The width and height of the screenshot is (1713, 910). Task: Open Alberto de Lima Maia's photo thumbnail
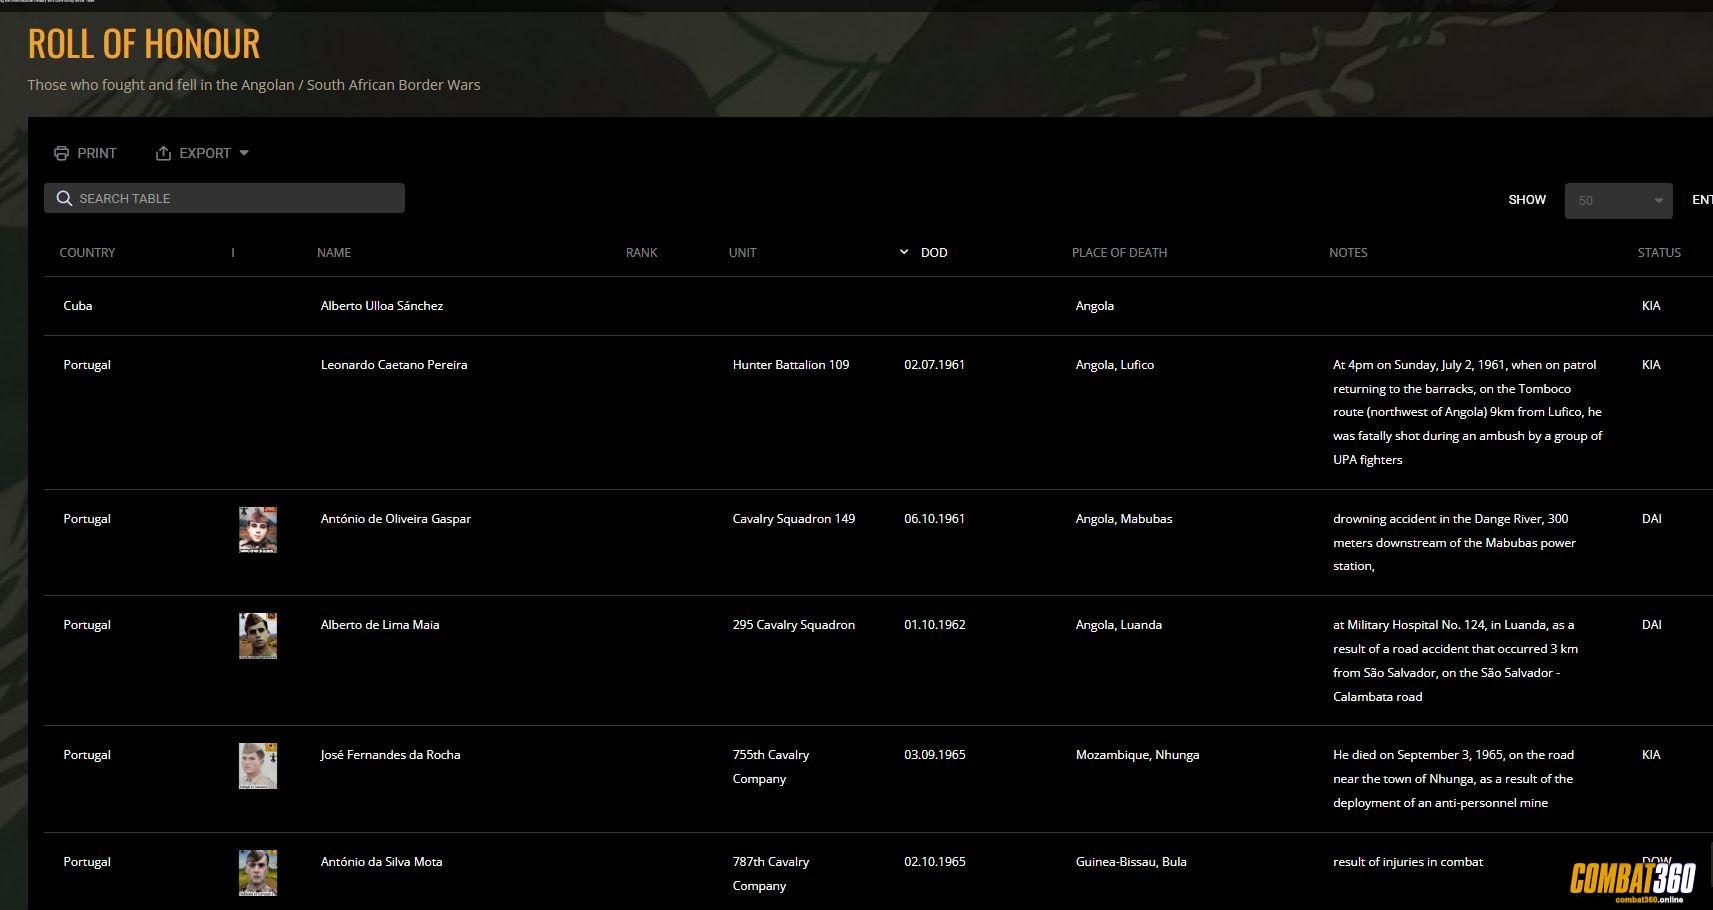click(258, 636)
